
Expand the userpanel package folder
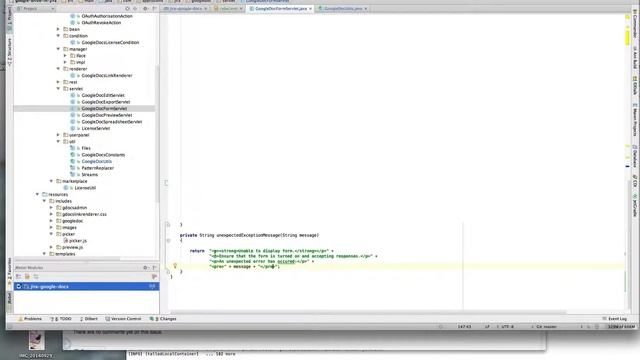click(58, 135)
